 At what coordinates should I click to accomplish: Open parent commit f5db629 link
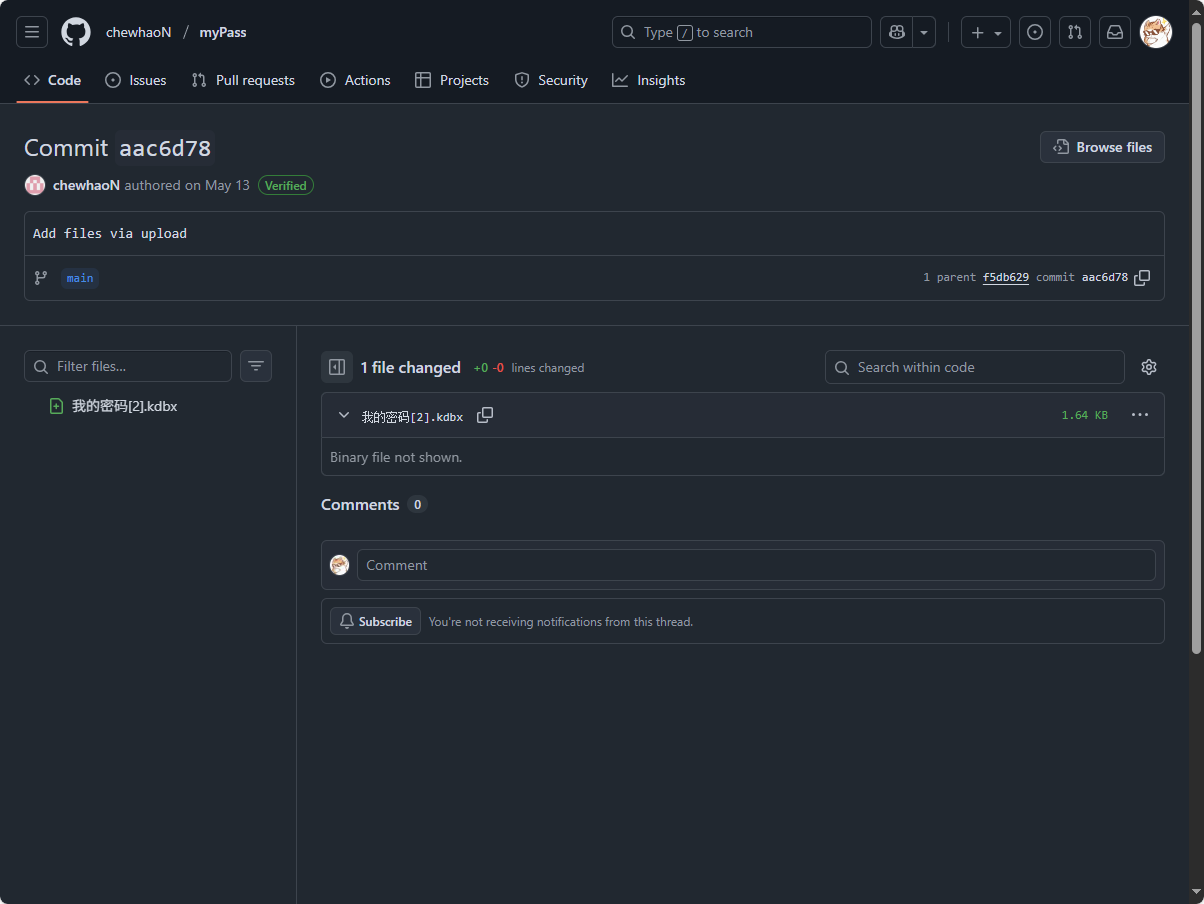(1005, 278)
